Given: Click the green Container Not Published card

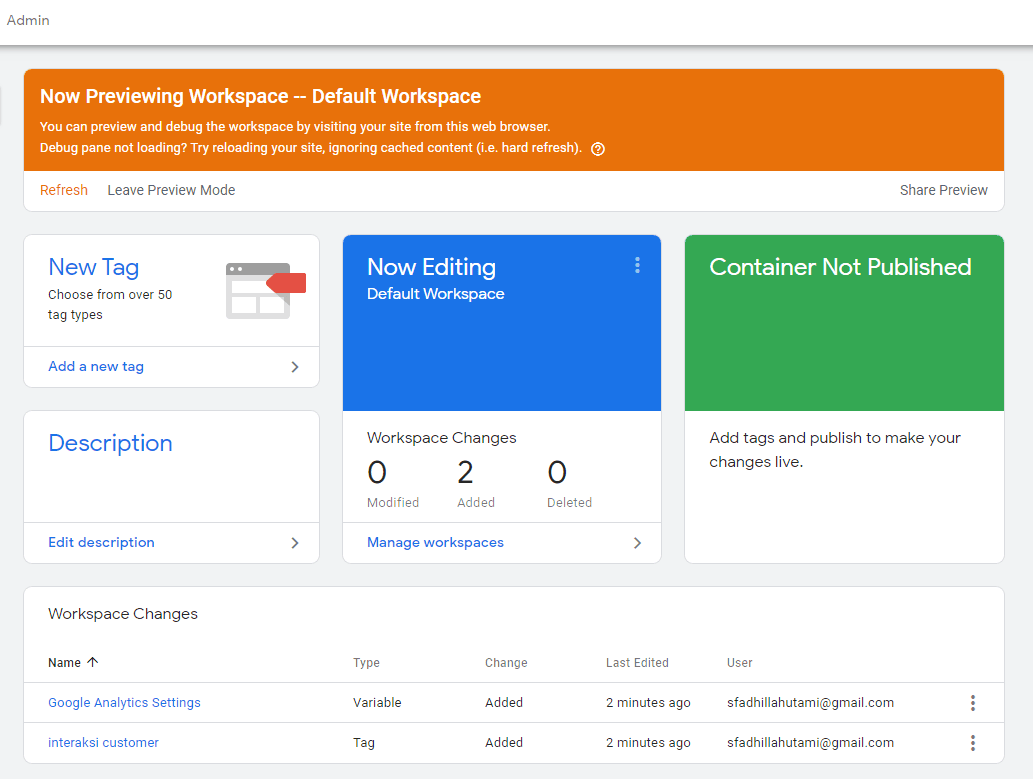Looking at the screenshot, I should (844, 330).
